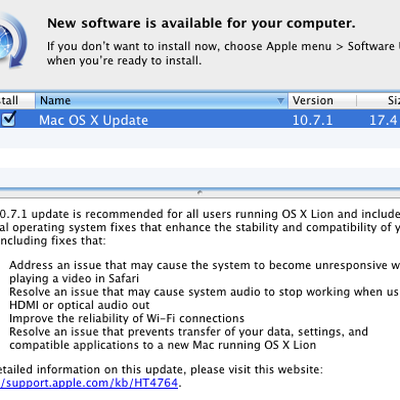Click the text 'HDMI or optical audio out'
The width and height of the screenshot is (400, 400).
point(79,305)
